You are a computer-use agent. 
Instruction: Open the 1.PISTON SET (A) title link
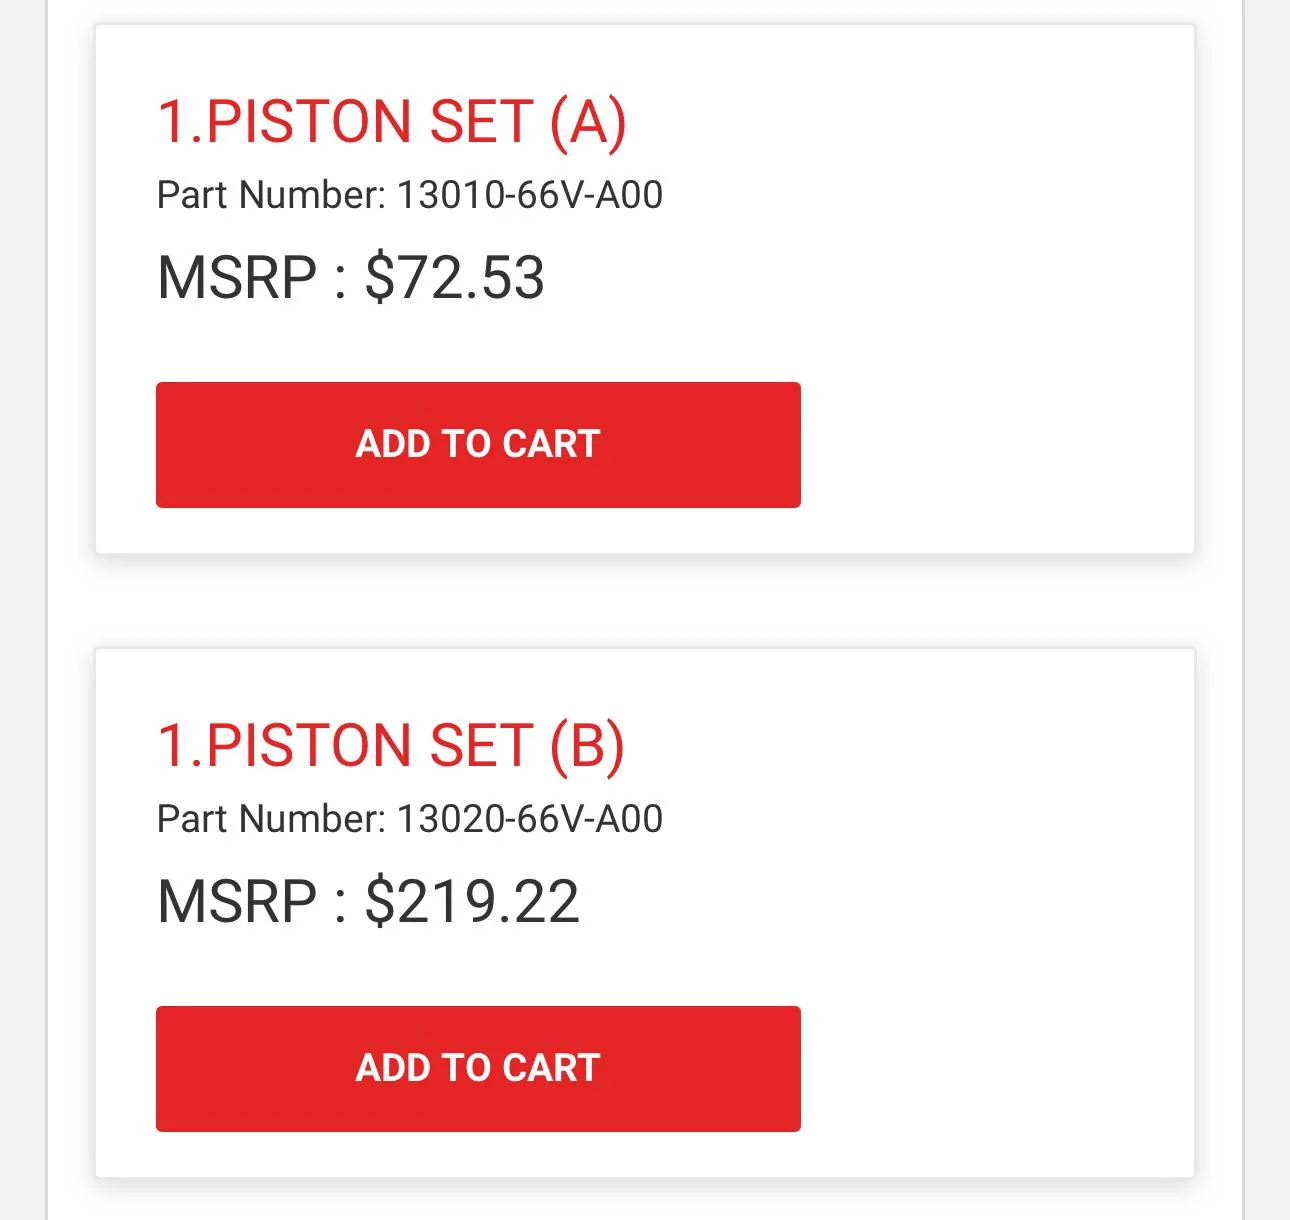pyautogui.click(x=391, y=122)
